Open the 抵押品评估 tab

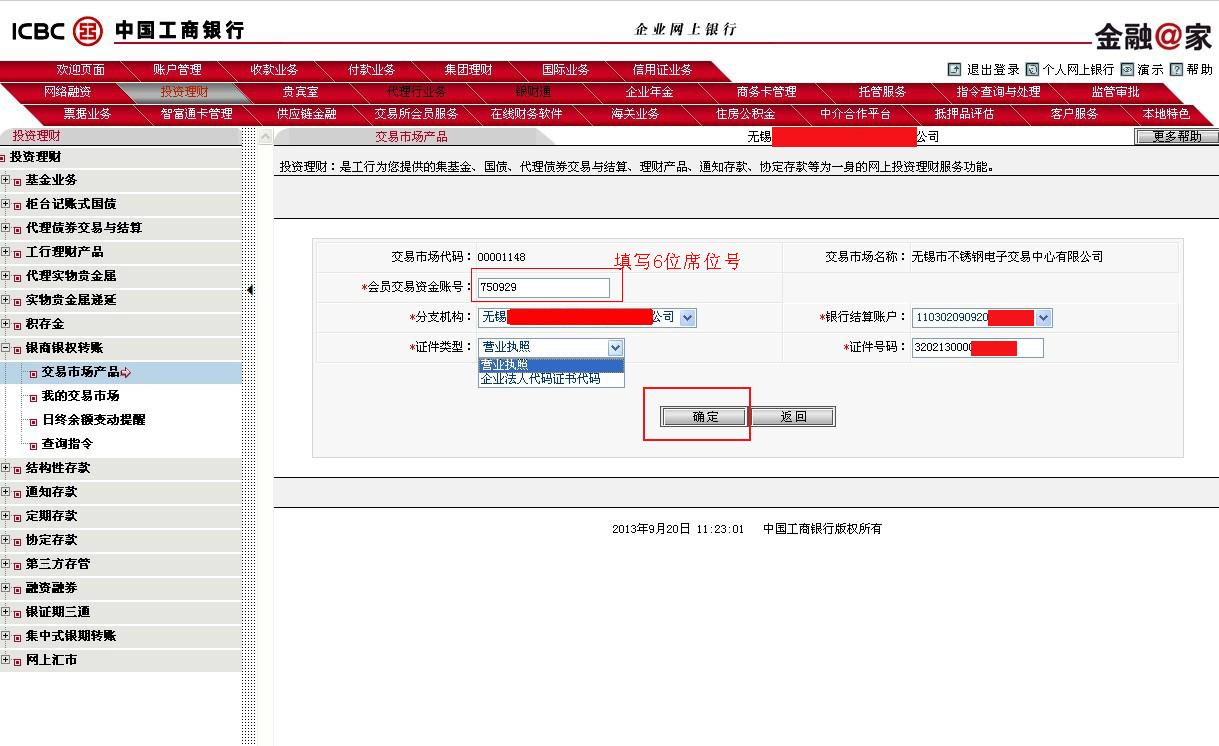coord(965,114)
